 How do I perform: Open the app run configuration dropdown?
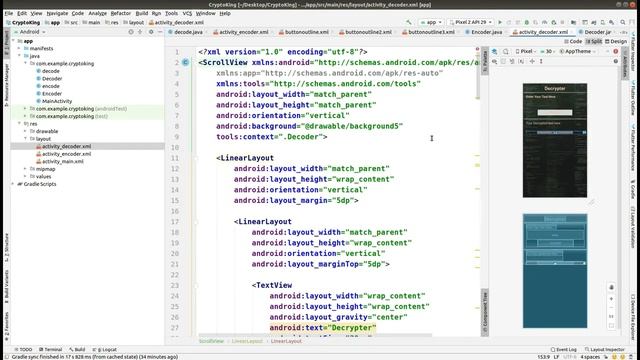coord(431,22)
